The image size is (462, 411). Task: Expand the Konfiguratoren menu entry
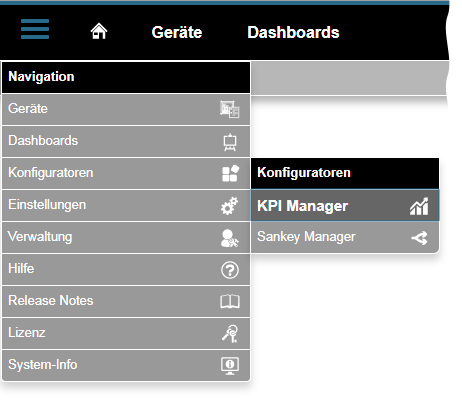[x=126, y=173]
